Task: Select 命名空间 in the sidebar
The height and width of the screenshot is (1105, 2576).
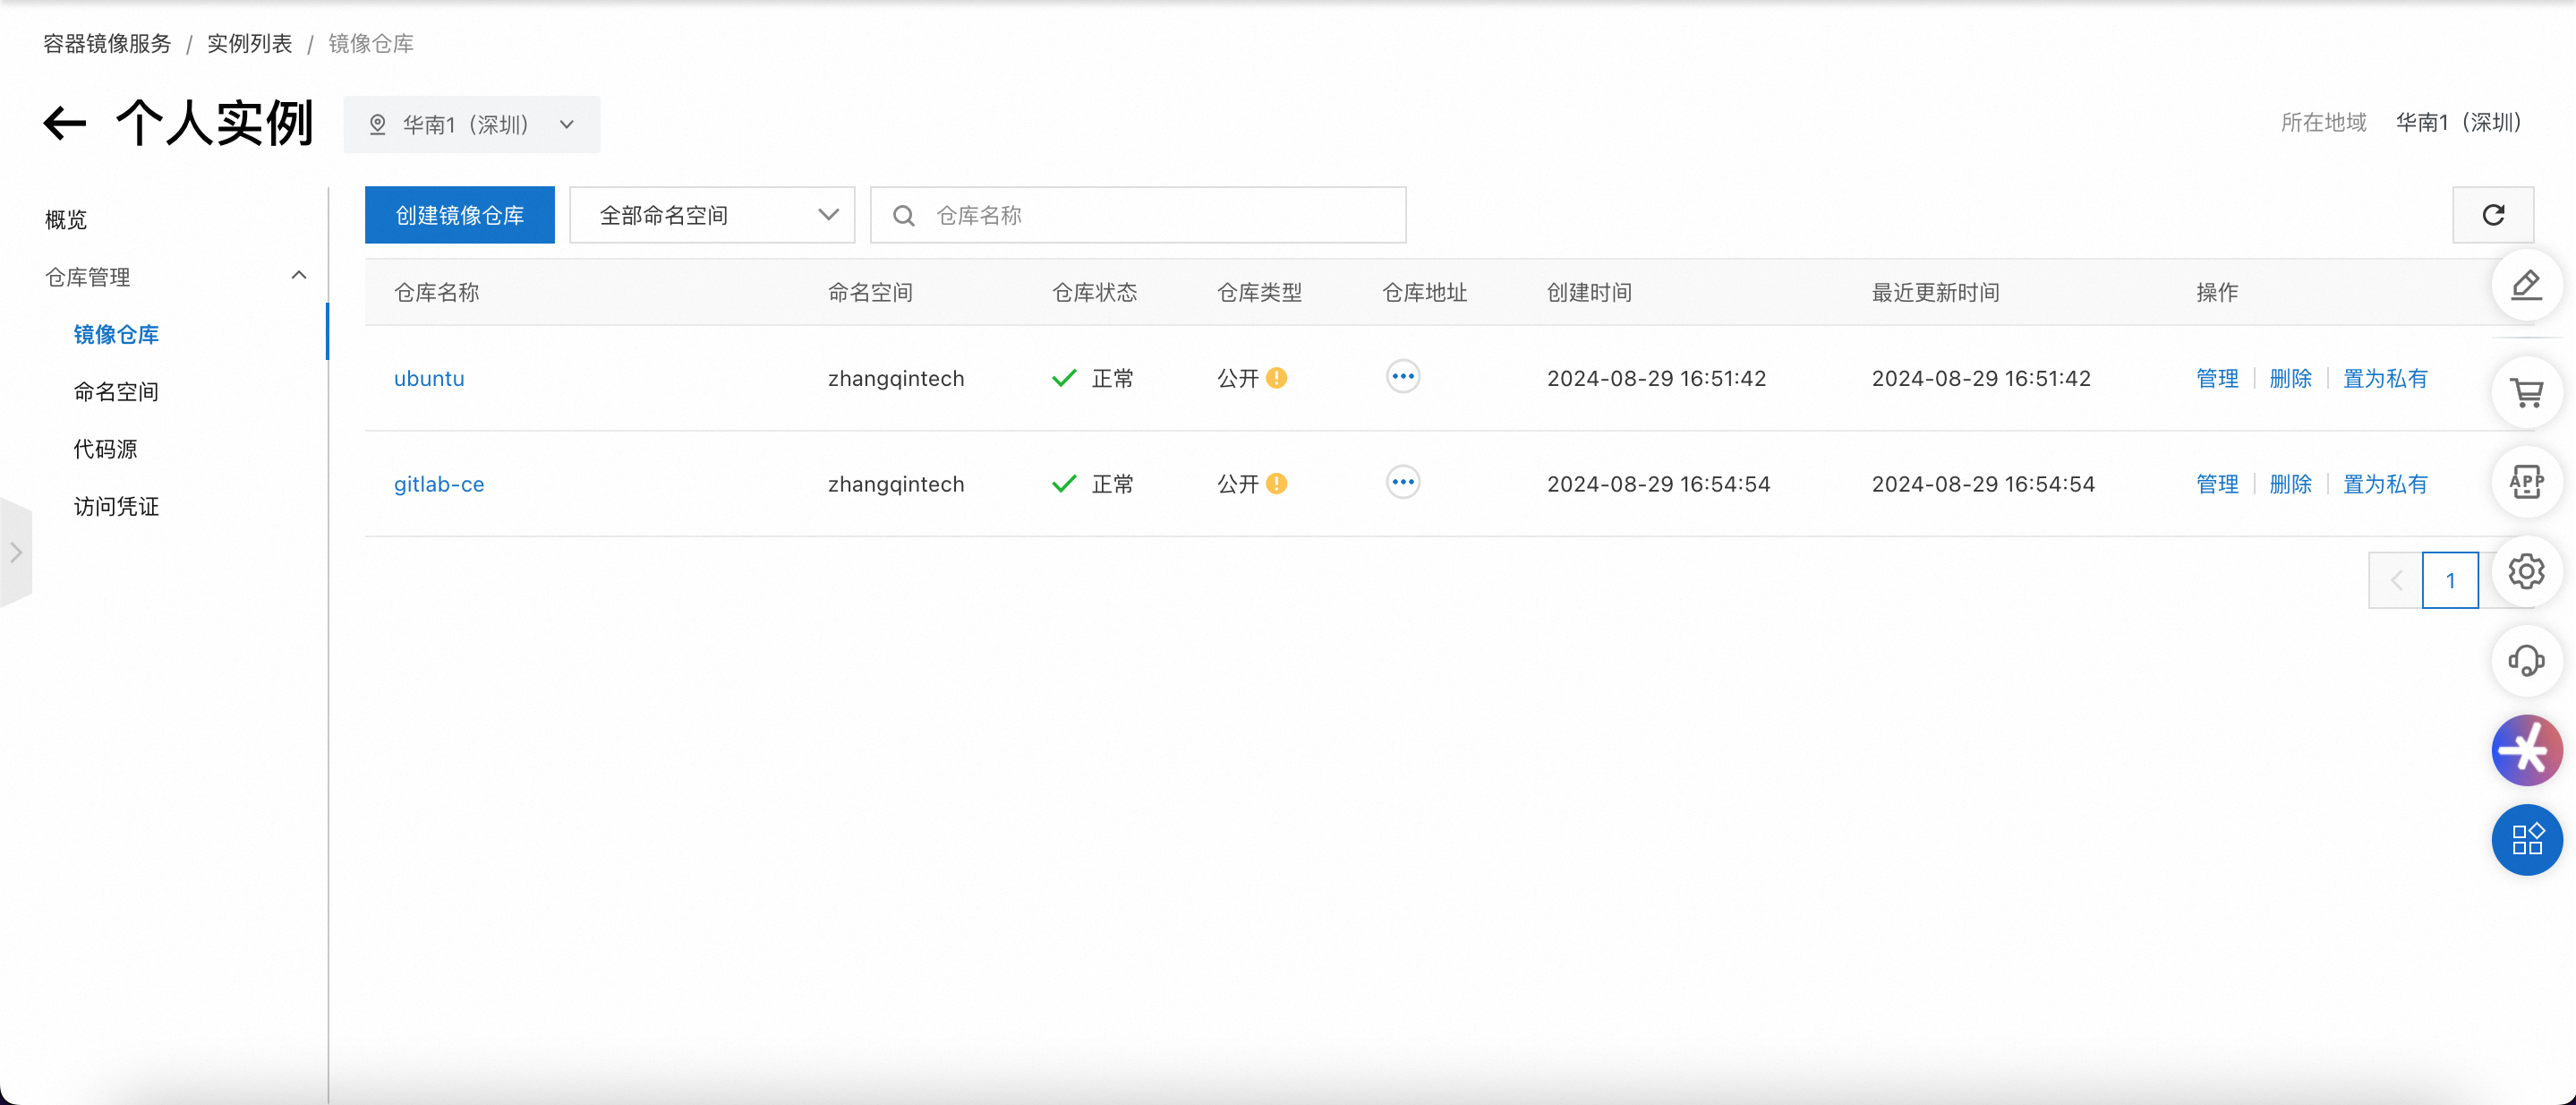Action: click(x=116, y=392)
